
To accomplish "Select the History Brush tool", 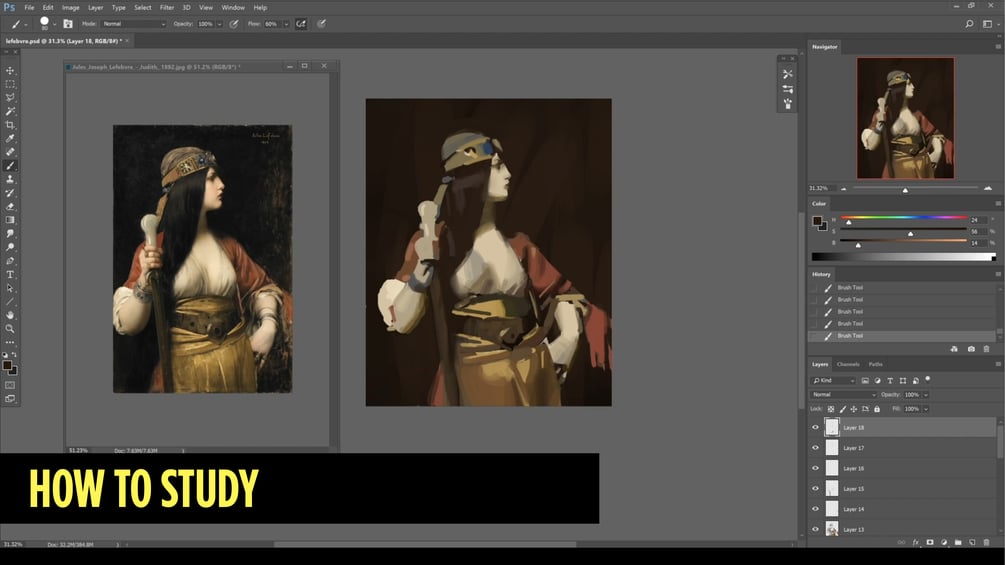I will [x=10, y=193].
